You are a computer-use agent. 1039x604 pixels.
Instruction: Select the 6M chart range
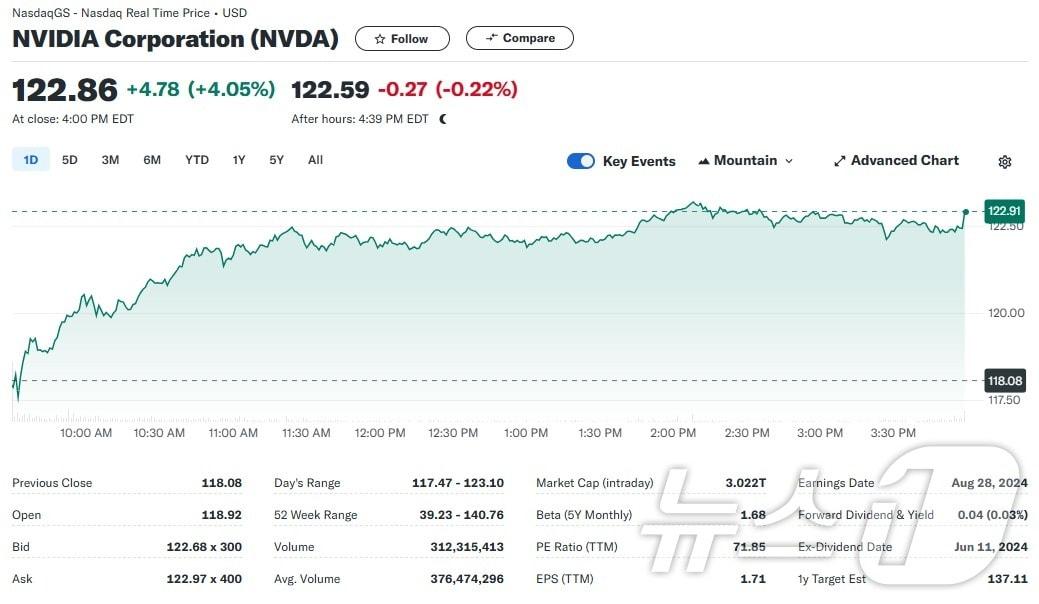tap(152, 160)
